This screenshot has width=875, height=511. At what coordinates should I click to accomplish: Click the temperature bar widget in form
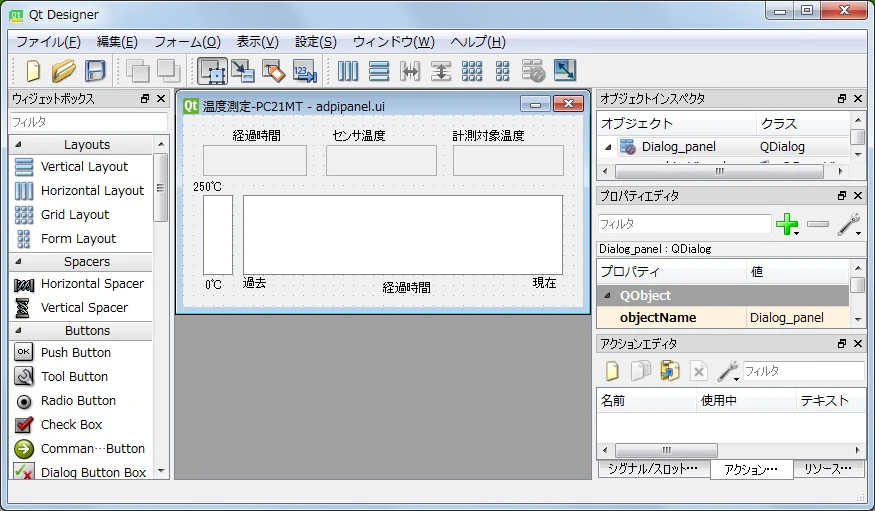[218, 234]
